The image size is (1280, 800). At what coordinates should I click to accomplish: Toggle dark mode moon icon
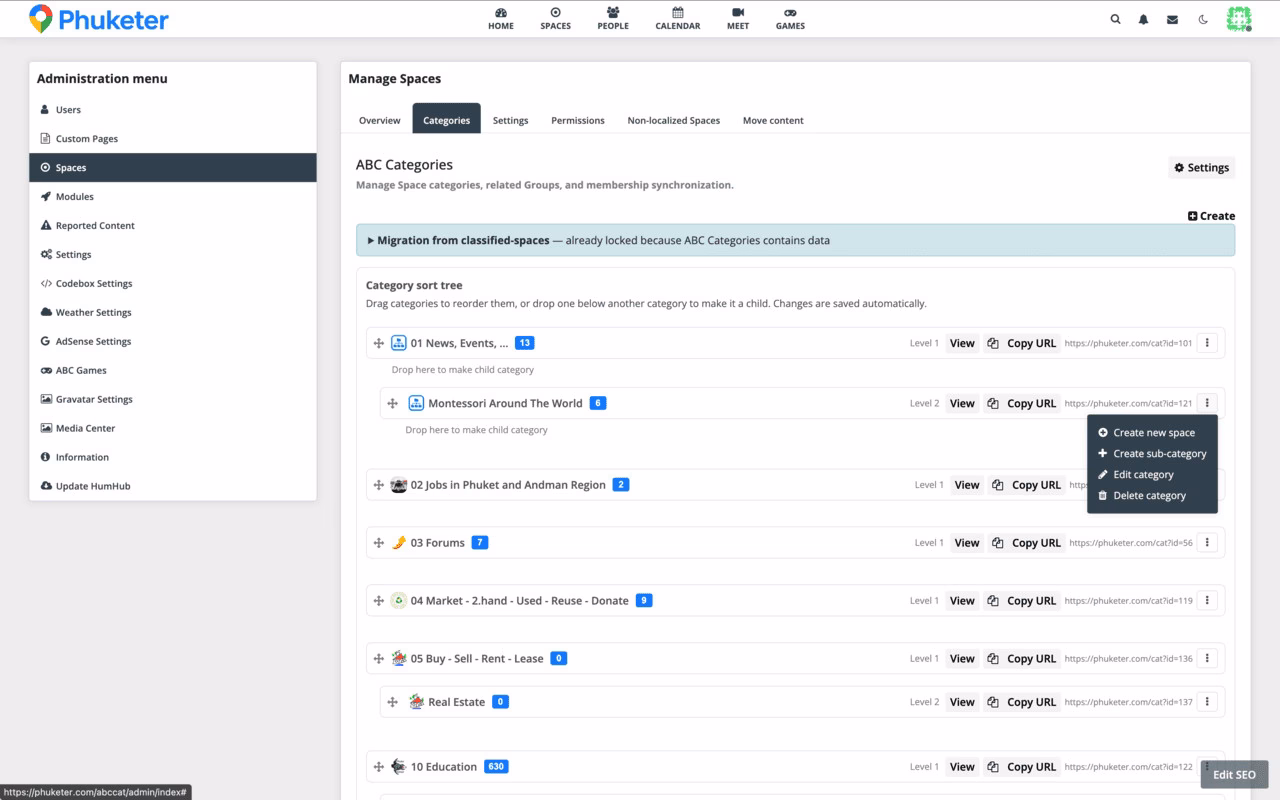(1203, 19)
